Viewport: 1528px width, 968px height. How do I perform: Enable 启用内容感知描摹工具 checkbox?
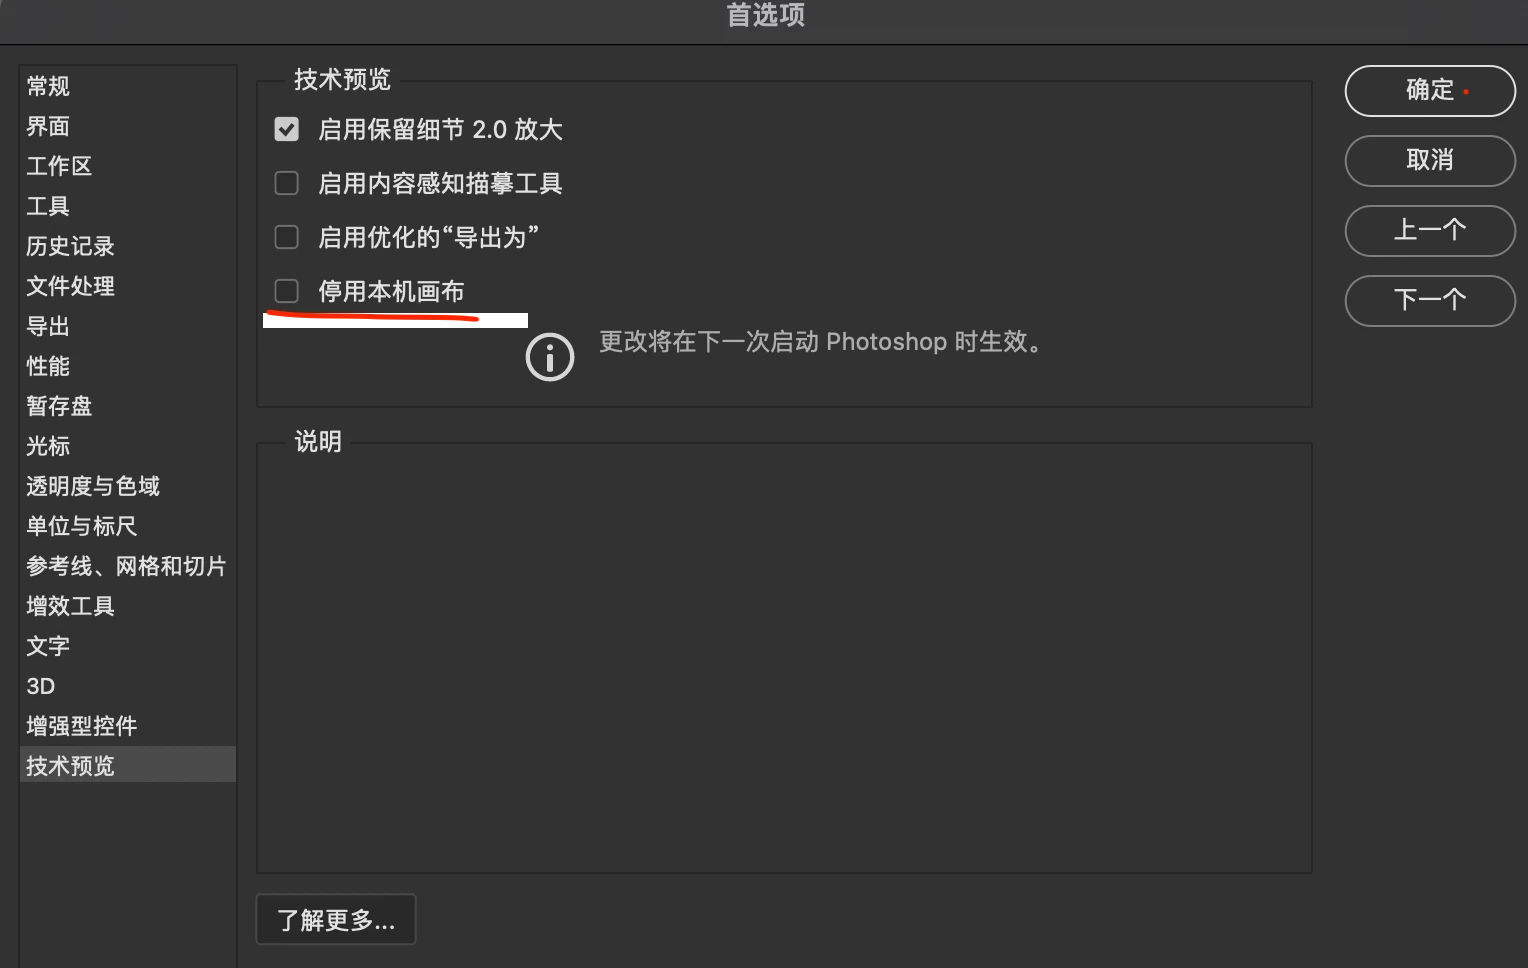287,183
